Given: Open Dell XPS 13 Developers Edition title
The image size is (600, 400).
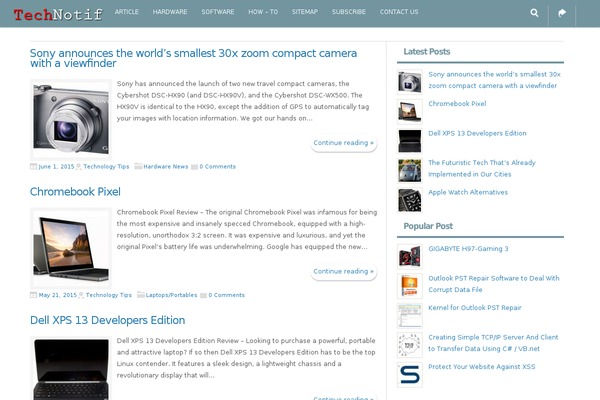Looking at the screenshot, I should tap(108, 320).
